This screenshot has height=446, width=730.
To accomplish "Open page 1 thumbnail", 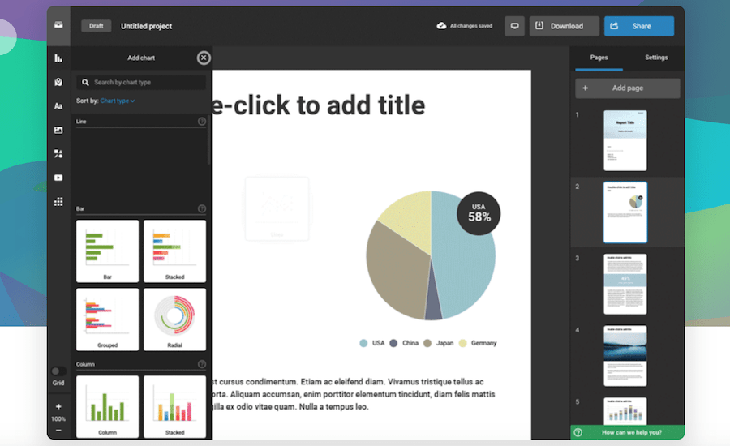I will tap(625, 140).
